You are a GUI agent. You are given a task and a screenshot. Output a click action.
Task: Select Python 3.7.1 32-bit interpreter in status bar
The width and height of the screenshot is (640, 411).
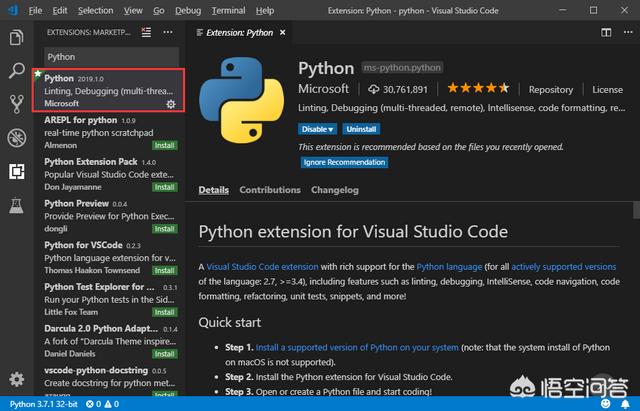pos(44,404)
